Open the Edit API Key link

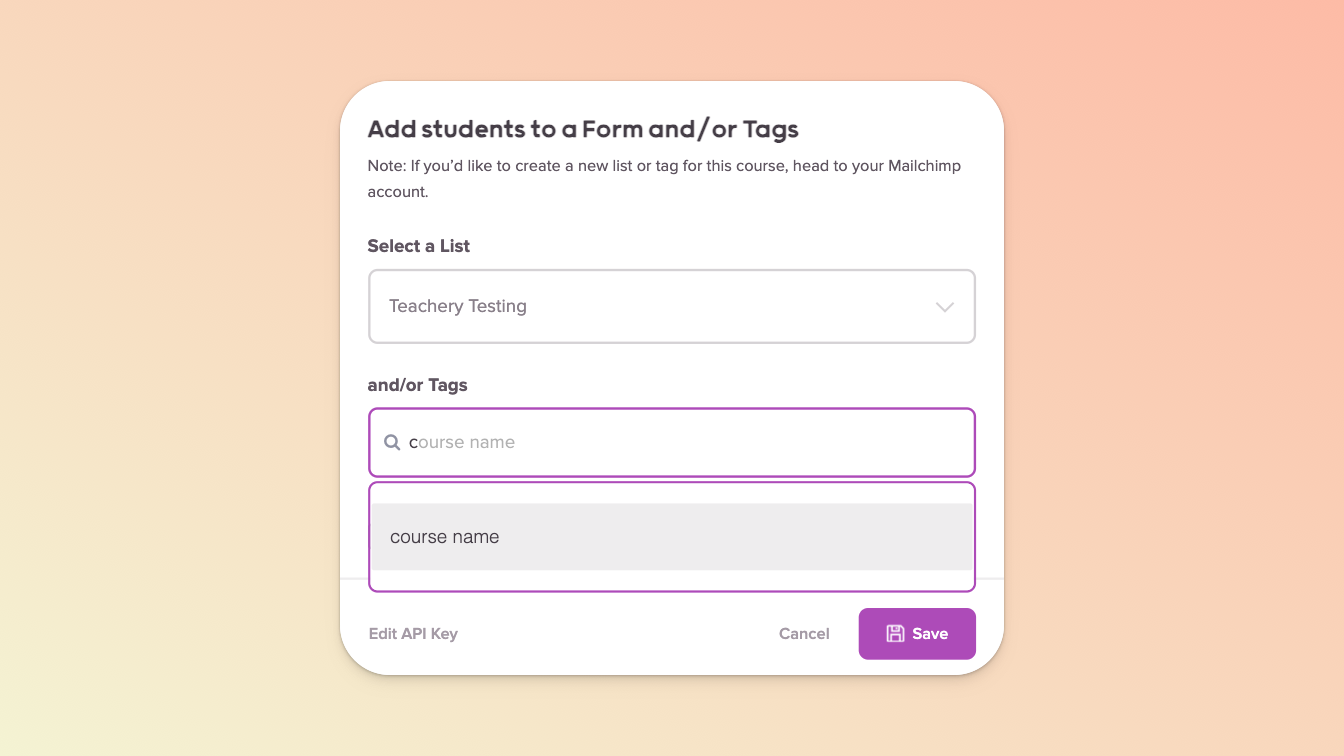pyautogui.click(x=413, y=634)
